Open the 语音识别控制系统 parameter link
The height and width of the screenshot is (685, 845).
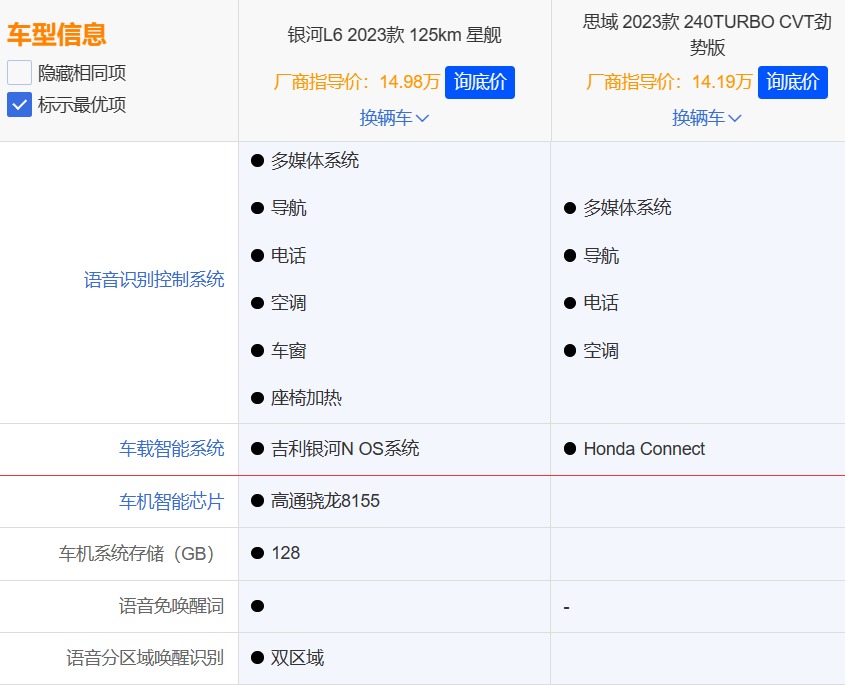pos(154,280)
